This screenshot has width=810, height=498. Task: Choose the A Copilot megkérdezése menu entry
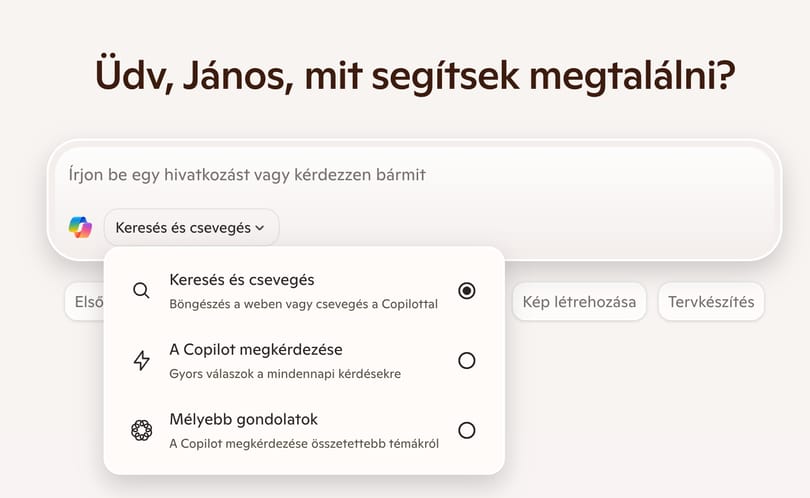(x=304, y=361)
